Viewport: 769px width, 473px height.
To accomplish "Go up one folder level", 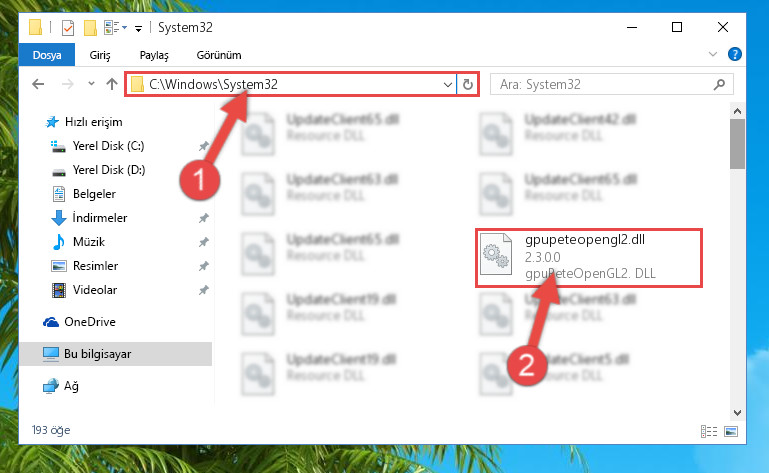I will (x=112, y=84).
